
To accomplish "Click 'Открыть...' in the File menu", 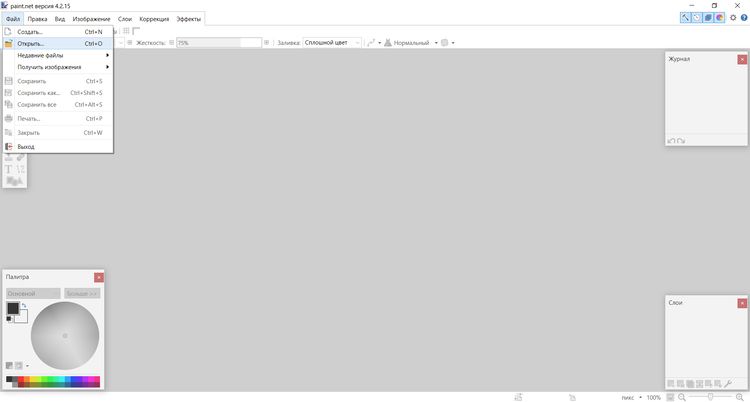I will 31,44.
